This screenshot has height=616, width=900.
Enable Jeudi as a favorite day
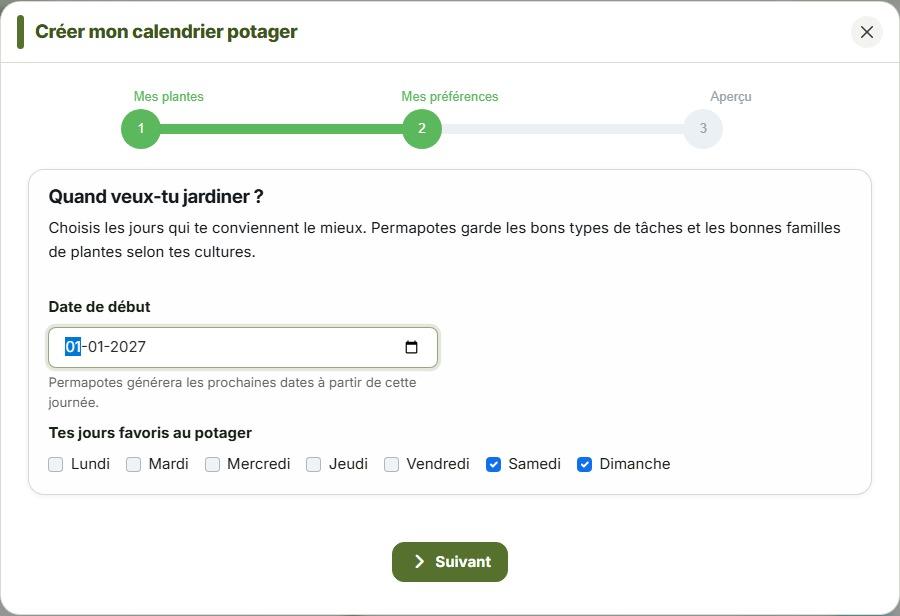[313, 464]
